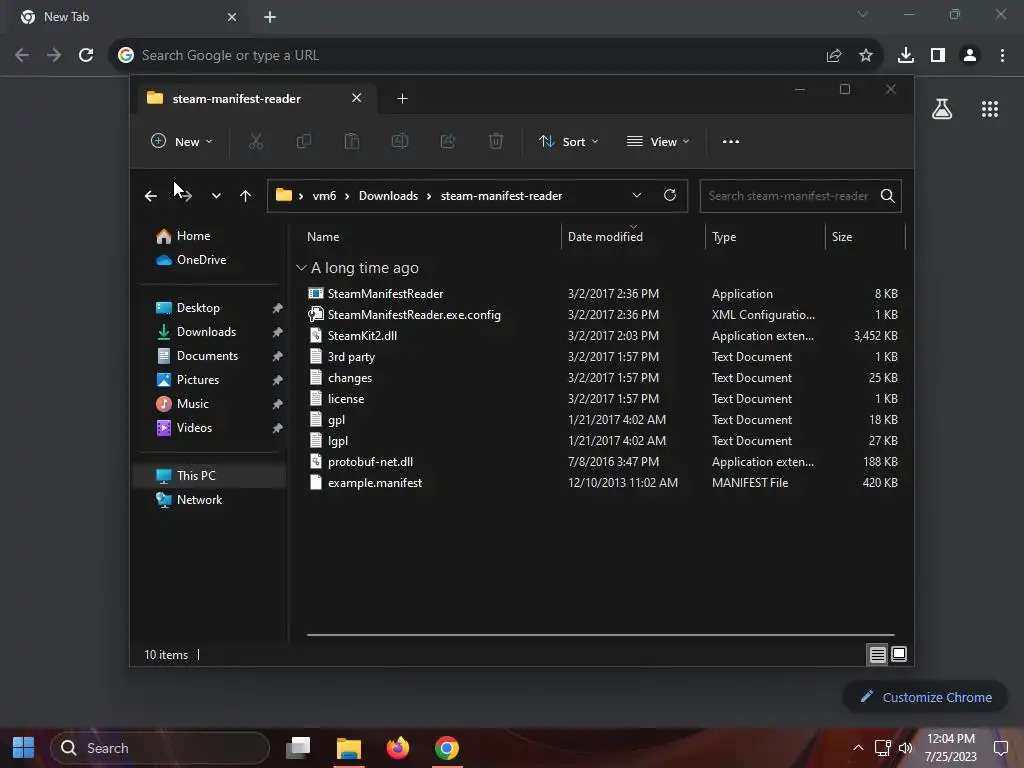Sort by the Size column header
1024x768 pixels.
click(865, 236)
